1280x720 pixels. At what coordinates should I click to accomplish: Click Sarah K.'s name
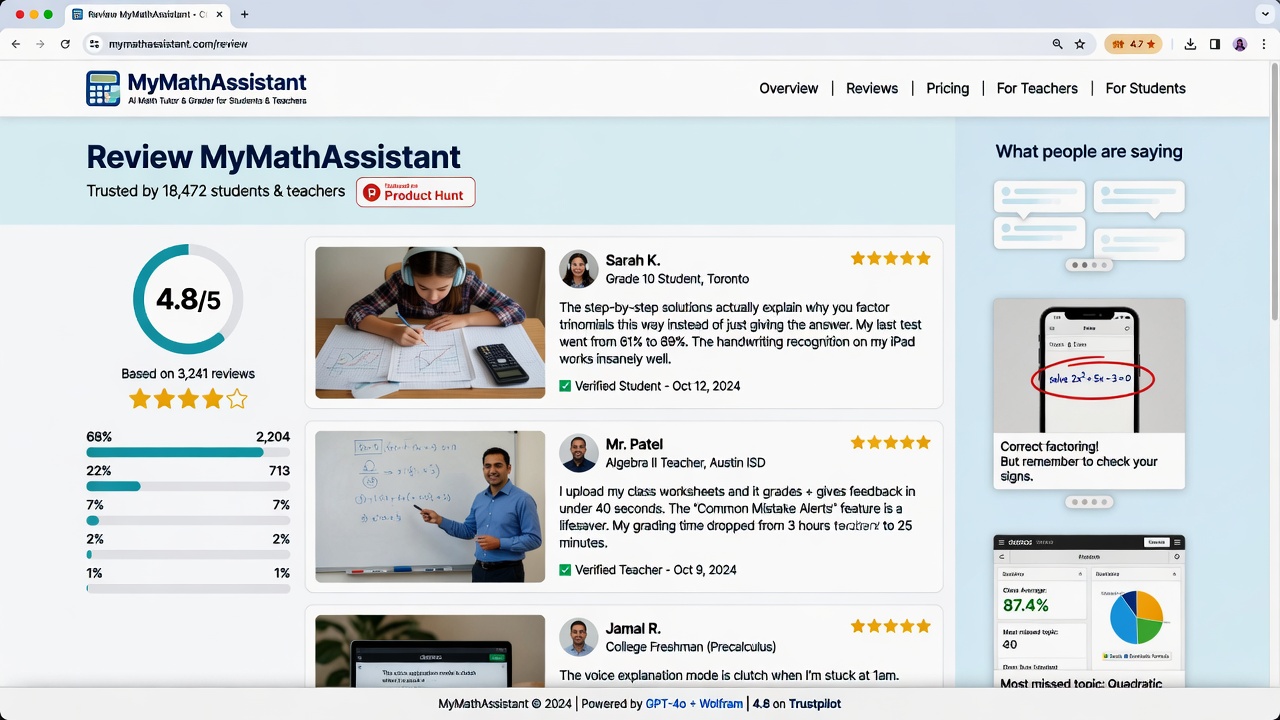point(633,260)
